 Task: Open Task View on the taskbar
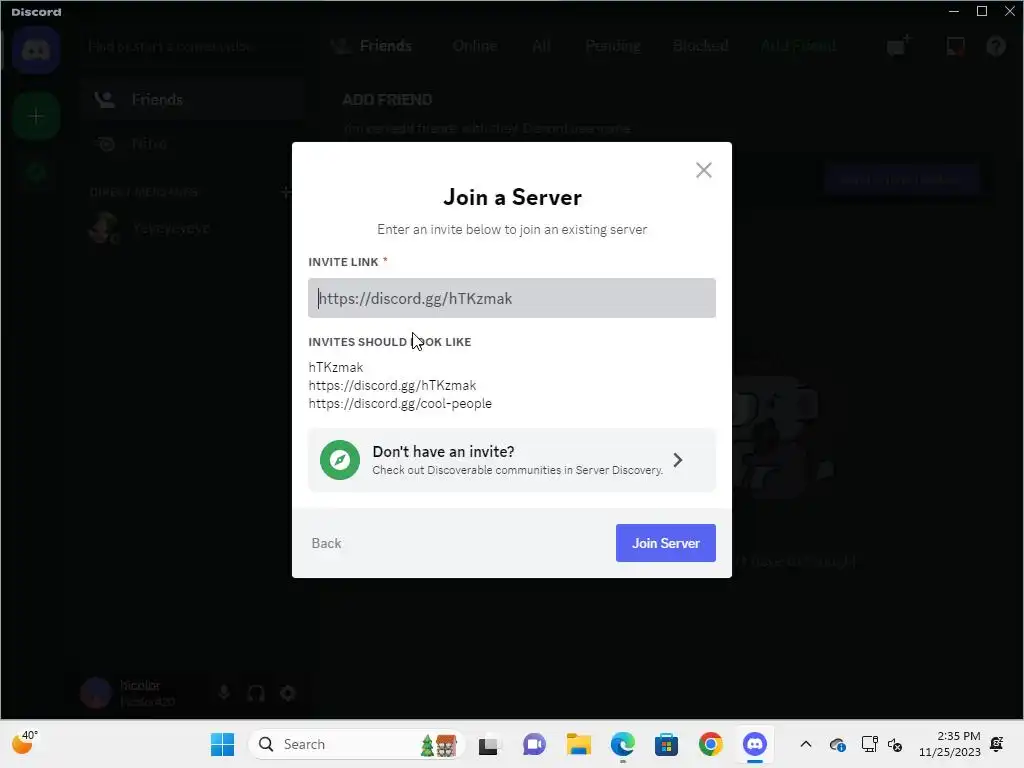488,745
